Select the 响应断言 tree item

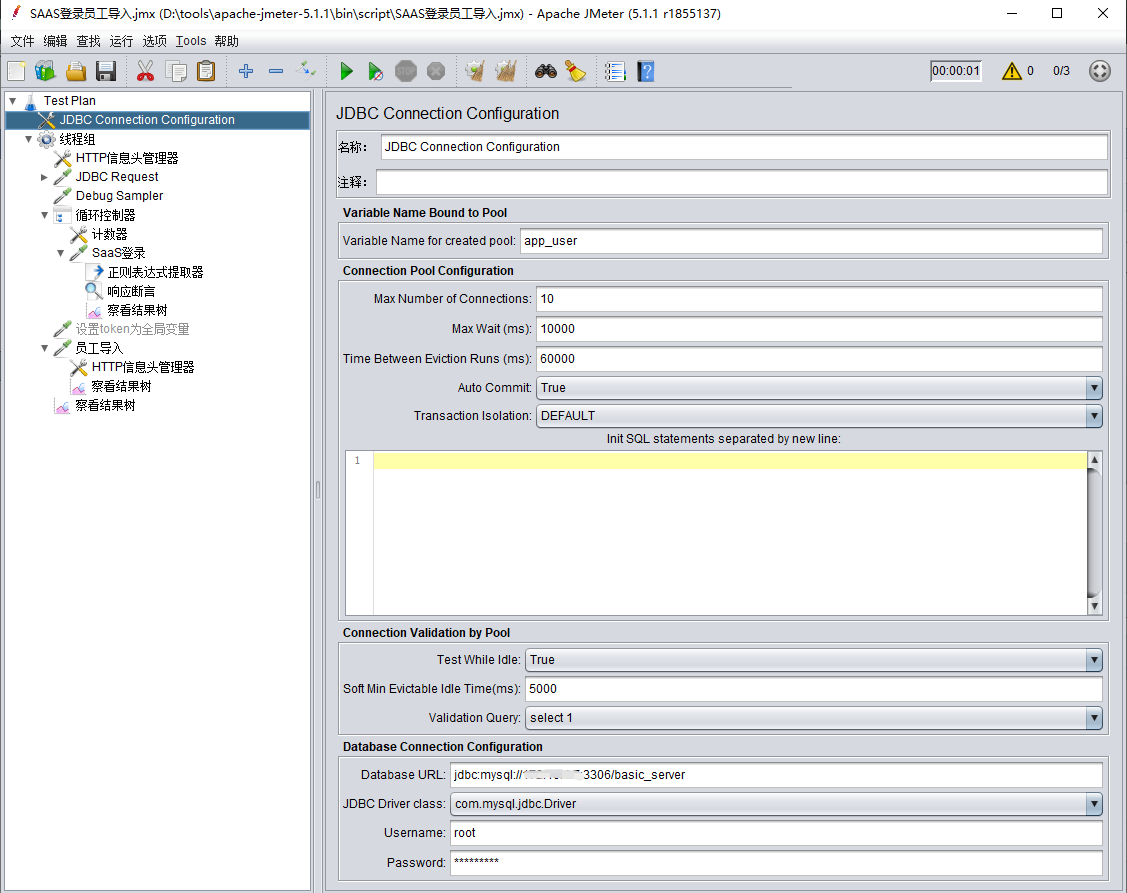tap(131, 291)
